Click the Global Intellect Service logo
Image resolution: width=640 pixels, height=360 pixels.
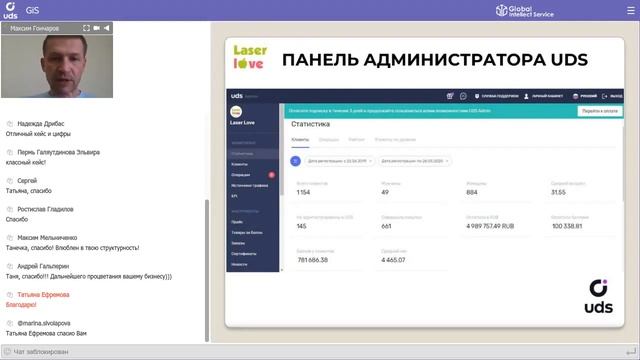point(524,11)
